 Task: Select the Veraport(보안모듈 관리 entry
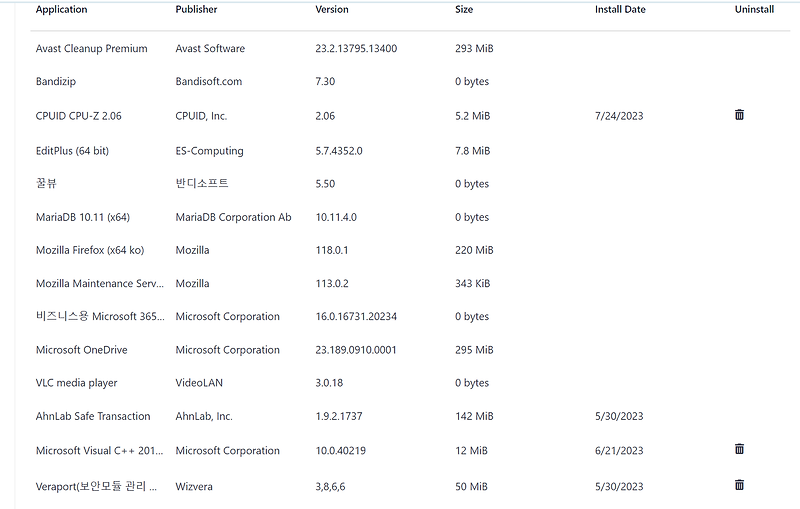click(x=96, y=487)
